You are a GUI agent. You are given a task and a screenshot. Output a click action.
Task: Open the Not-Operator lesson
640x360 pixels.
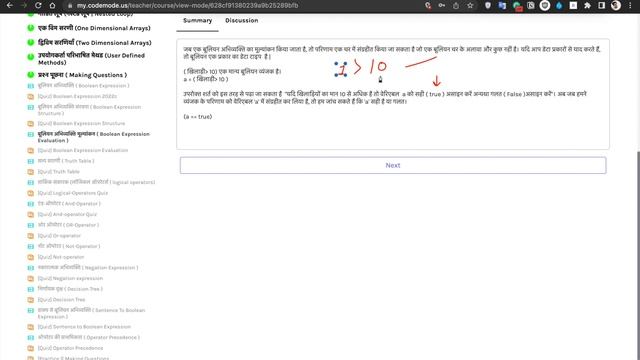(69, 246)
